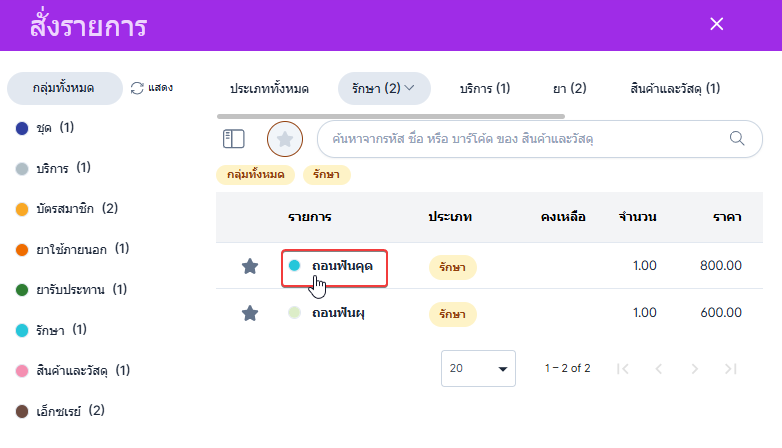Click the refresh แสดง icon
The width and height of the screenshot is (782, 448).
click(x=137, y=88)
